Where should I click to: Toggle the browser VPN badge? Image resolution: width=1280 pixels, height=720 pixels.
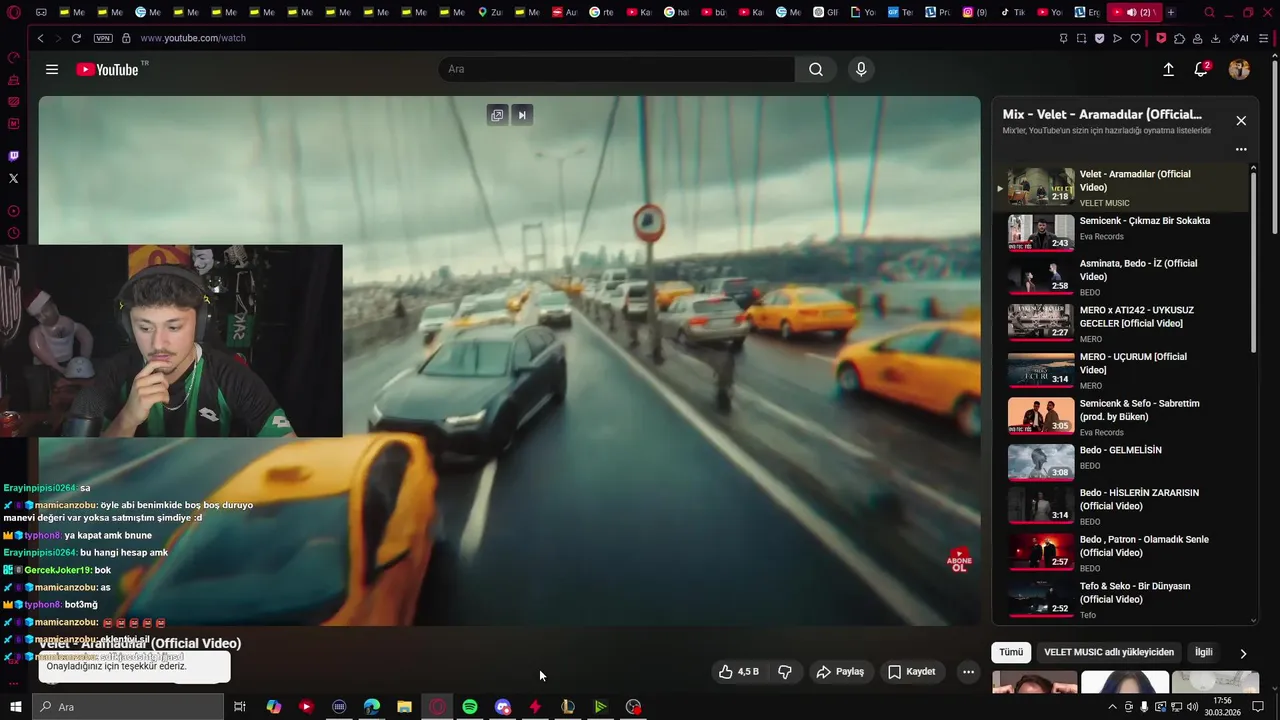tap(103, 38)
